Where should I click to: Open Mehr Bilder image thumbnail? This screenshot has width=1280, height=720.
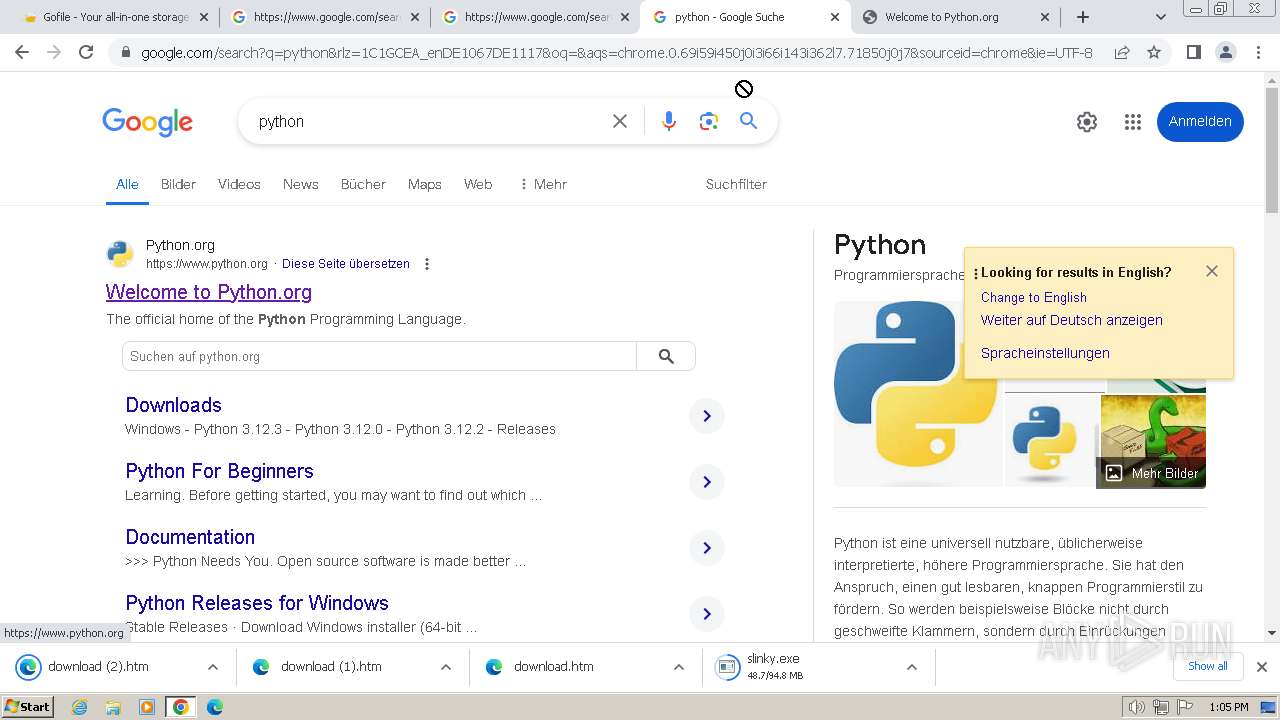1153,441
